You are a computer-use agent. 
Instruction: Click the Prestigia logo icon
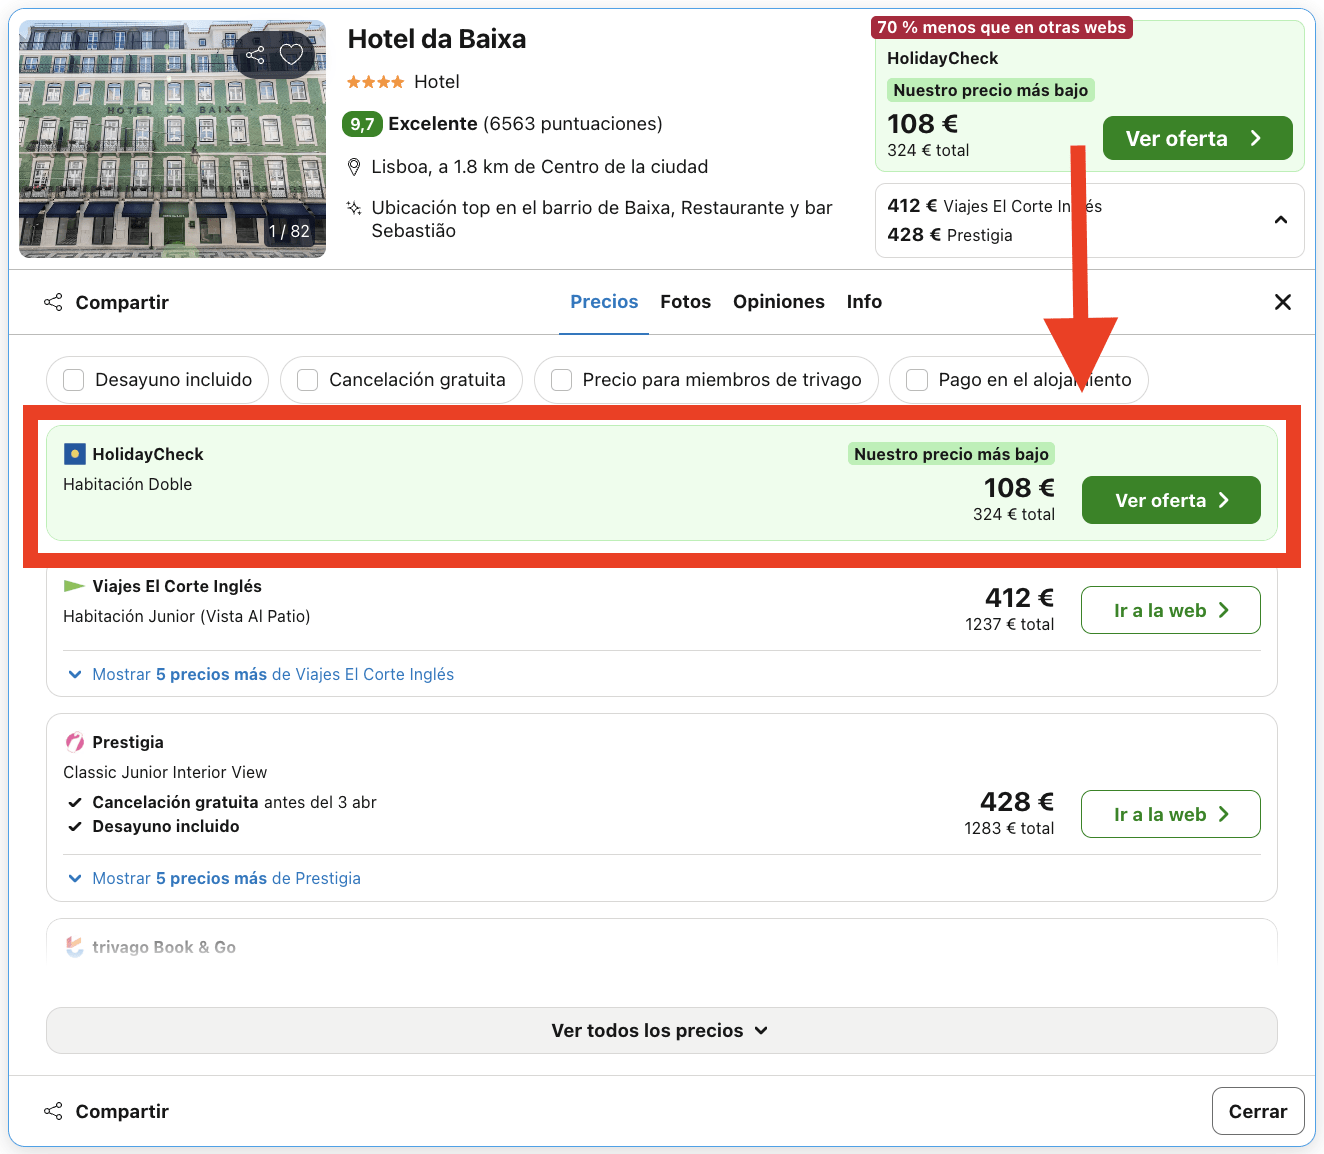pos(75,742)
